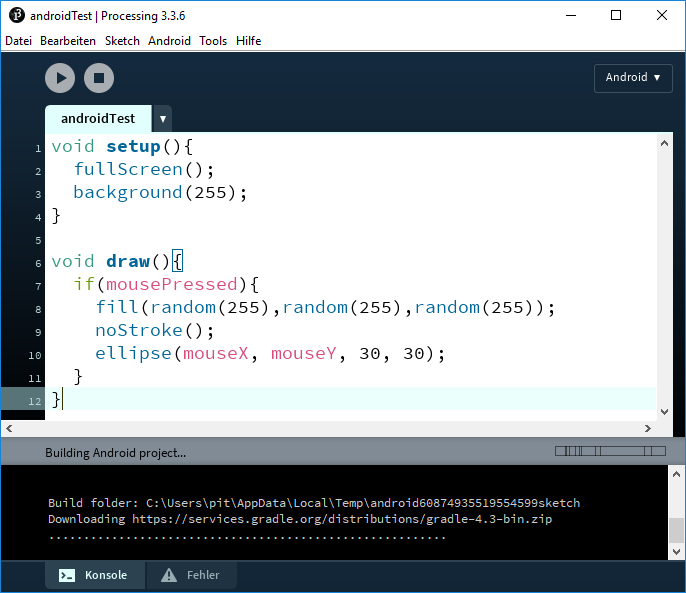Switch to the Konsole tab
This screenshot has width=686, height=593.
click(96, 575)
